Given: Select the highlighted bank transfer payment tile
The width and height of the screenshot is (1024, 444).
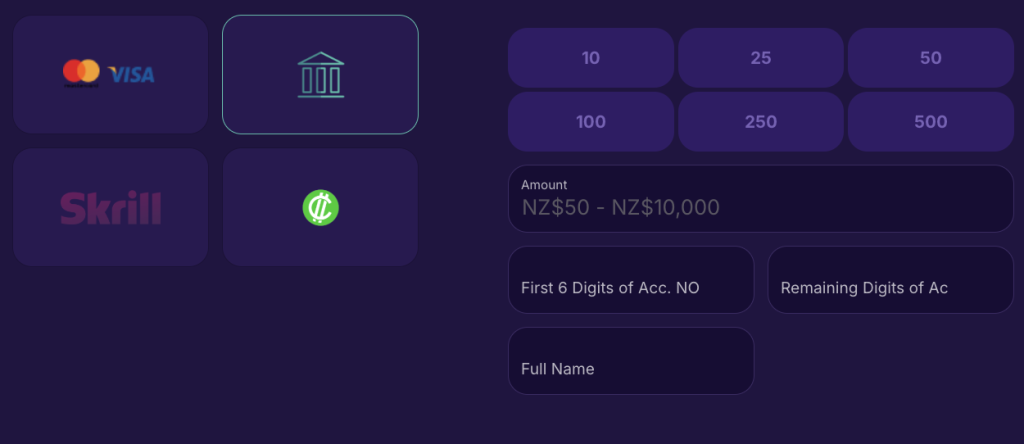Looking at the screenshot, I should coord(320,74).
